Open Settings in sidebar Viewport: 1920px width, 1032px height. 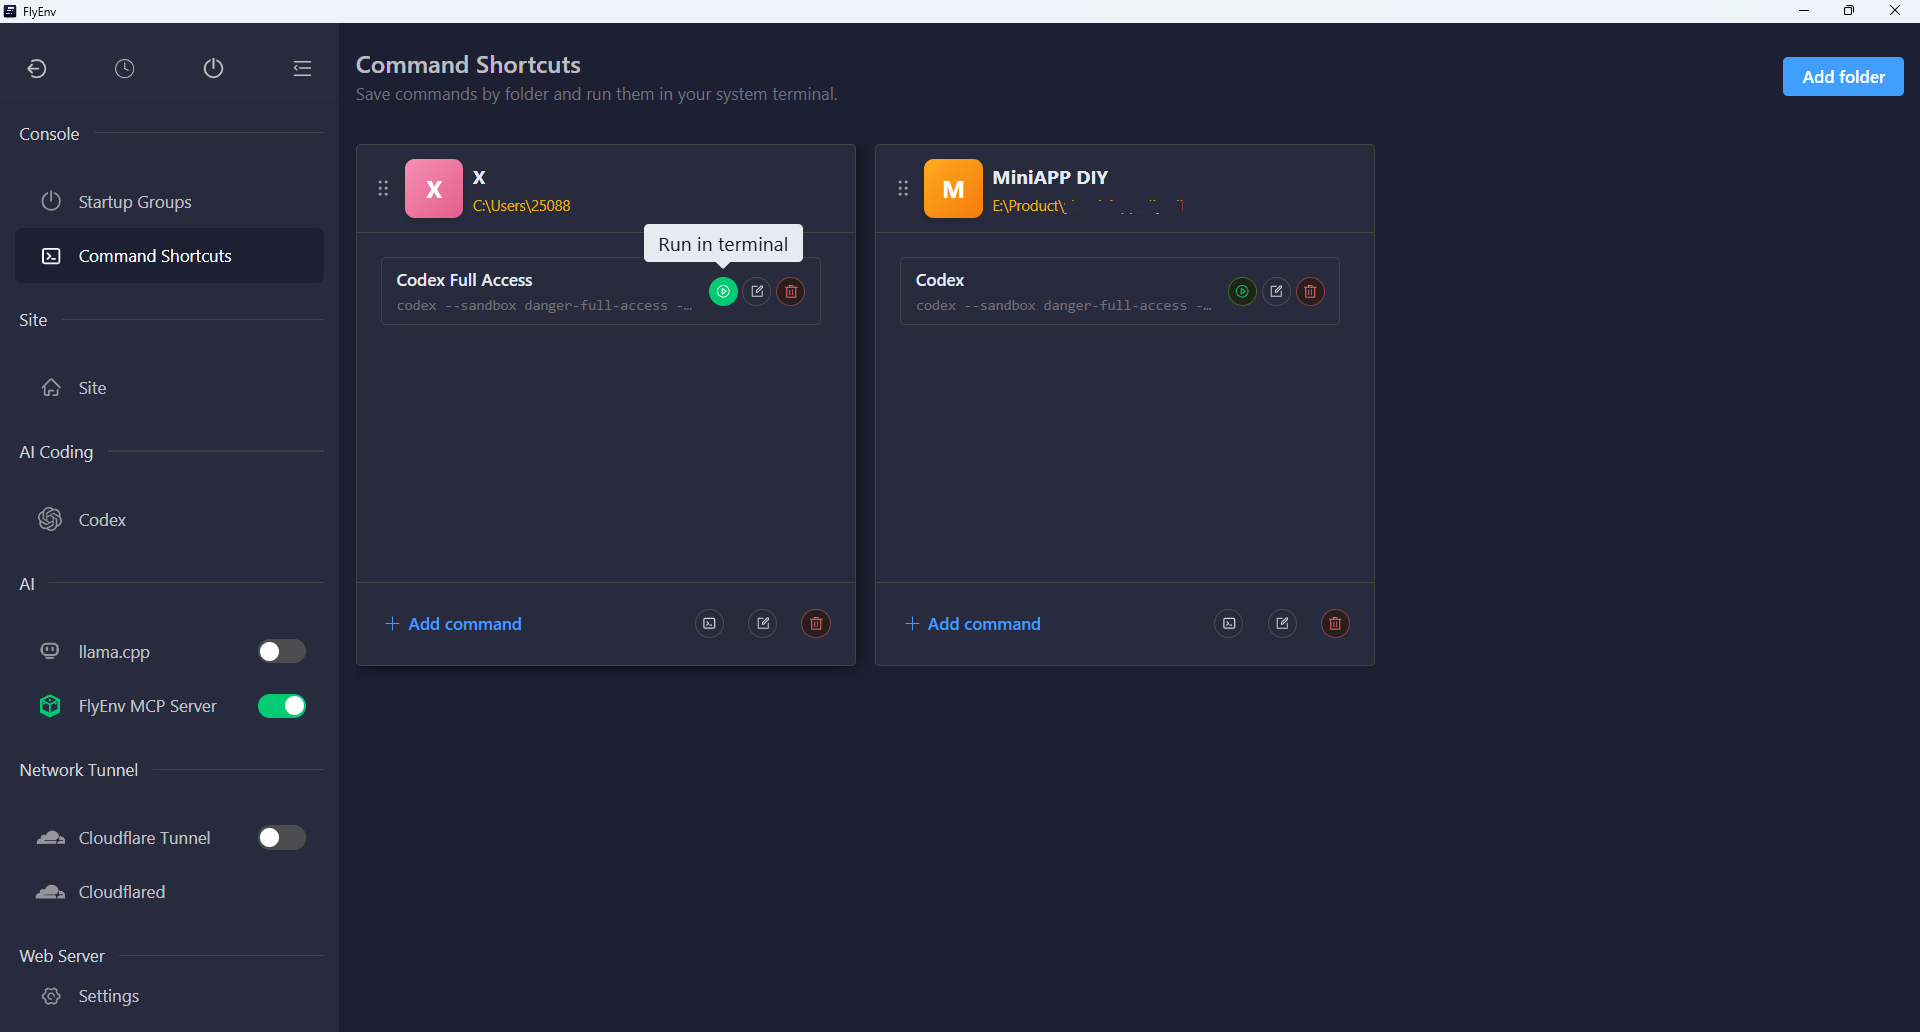[169, 996]
